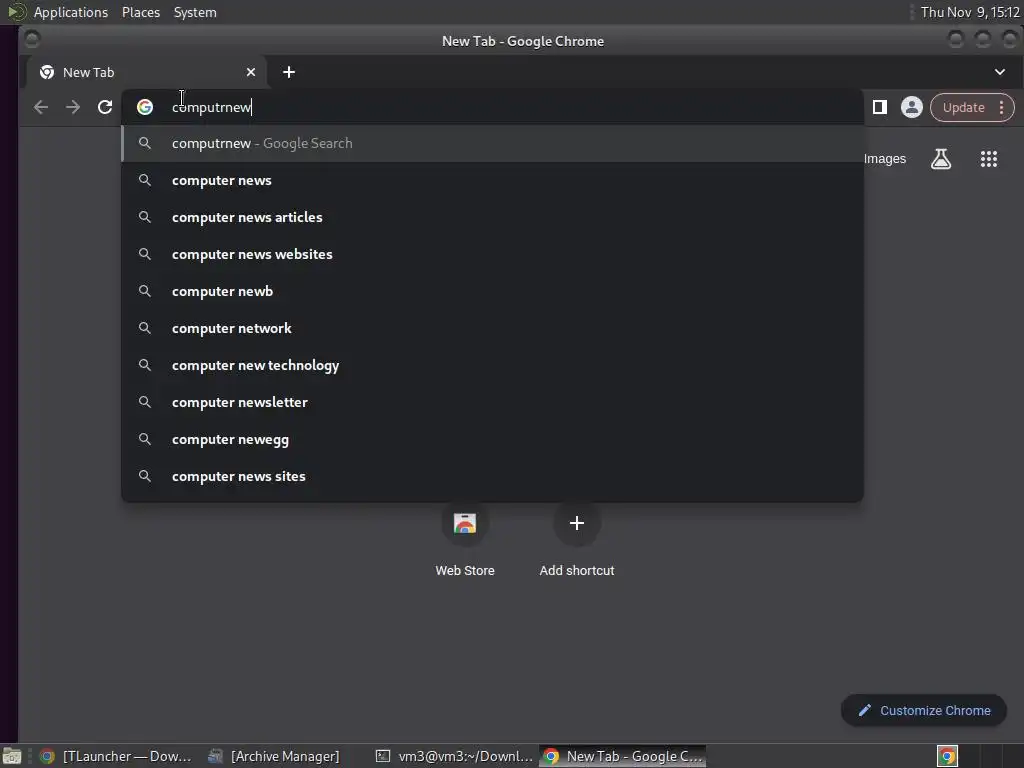Choose 'computer news websites' suggestion

click(x=492, y=254)
